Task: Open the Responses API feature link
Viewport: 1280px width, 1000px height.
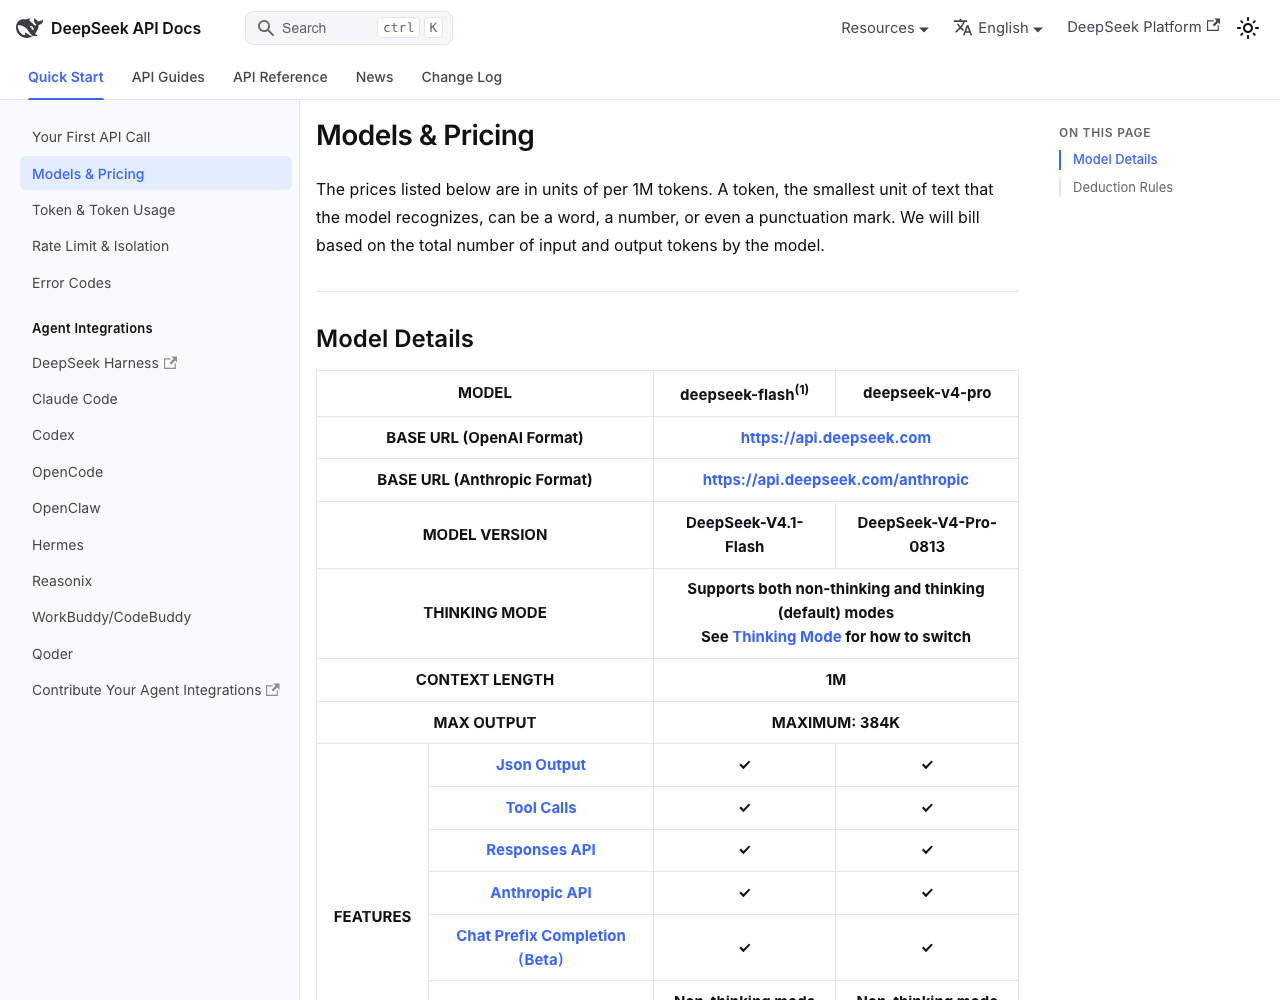Action: 541,850
